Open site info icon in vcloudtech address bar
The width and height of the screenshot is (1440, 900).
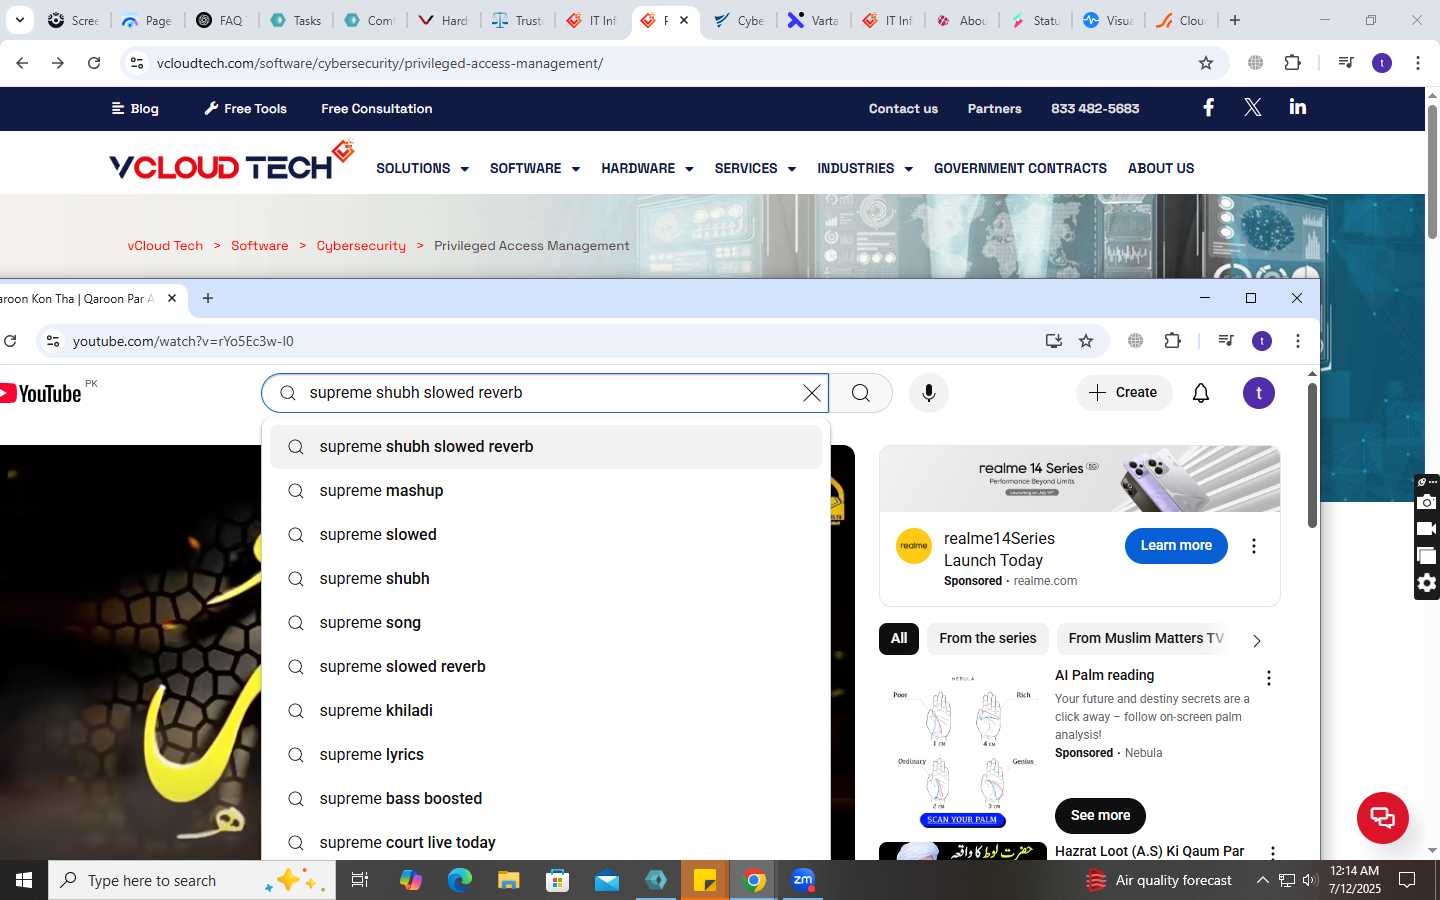click(x=137, y=63)
